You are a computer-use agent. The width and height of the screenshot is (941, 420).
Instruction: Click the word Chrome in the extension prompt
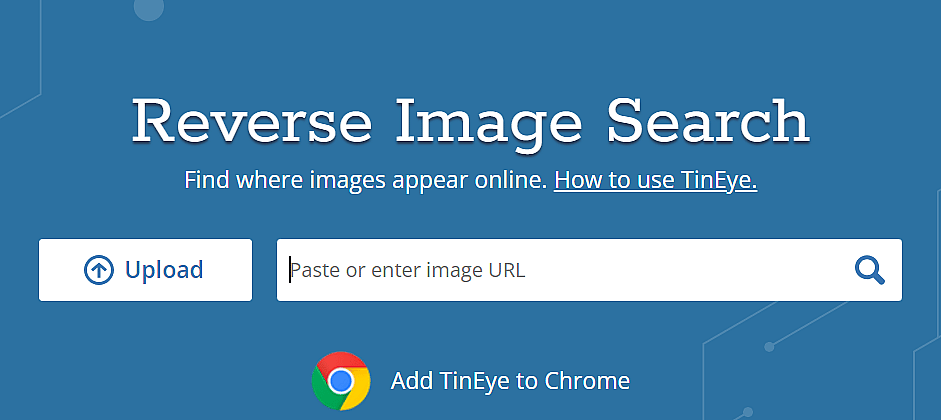click(588, 381)
